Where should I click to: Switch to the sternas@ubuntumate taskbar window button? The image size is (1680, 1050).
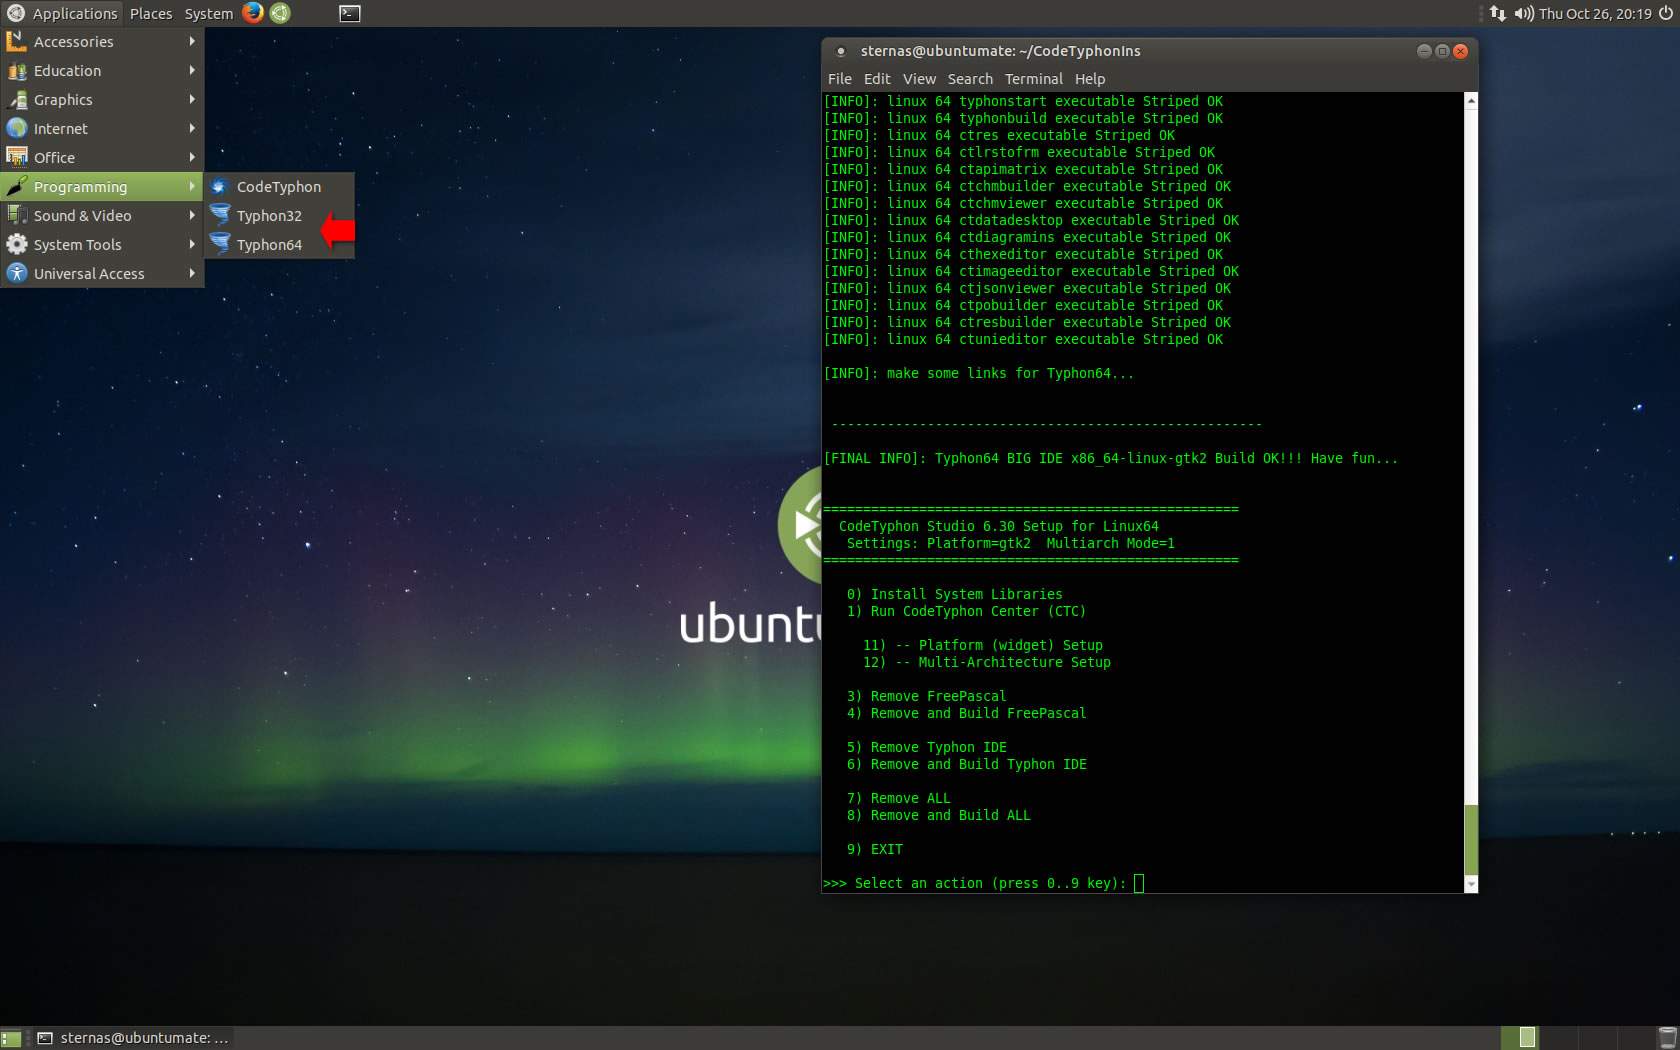133,1038
